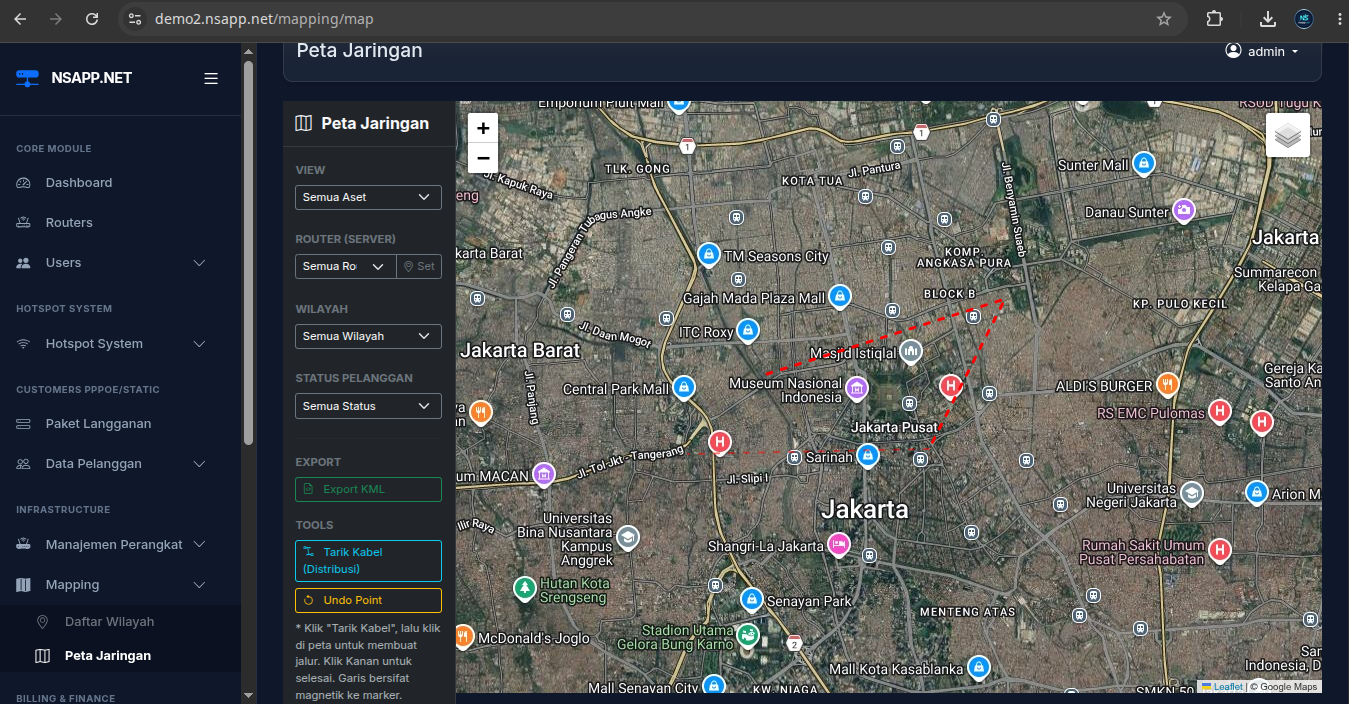Expand the Data Pelanggan submenu
Viewport: 1349px width, 704px height.
[199, 464]
